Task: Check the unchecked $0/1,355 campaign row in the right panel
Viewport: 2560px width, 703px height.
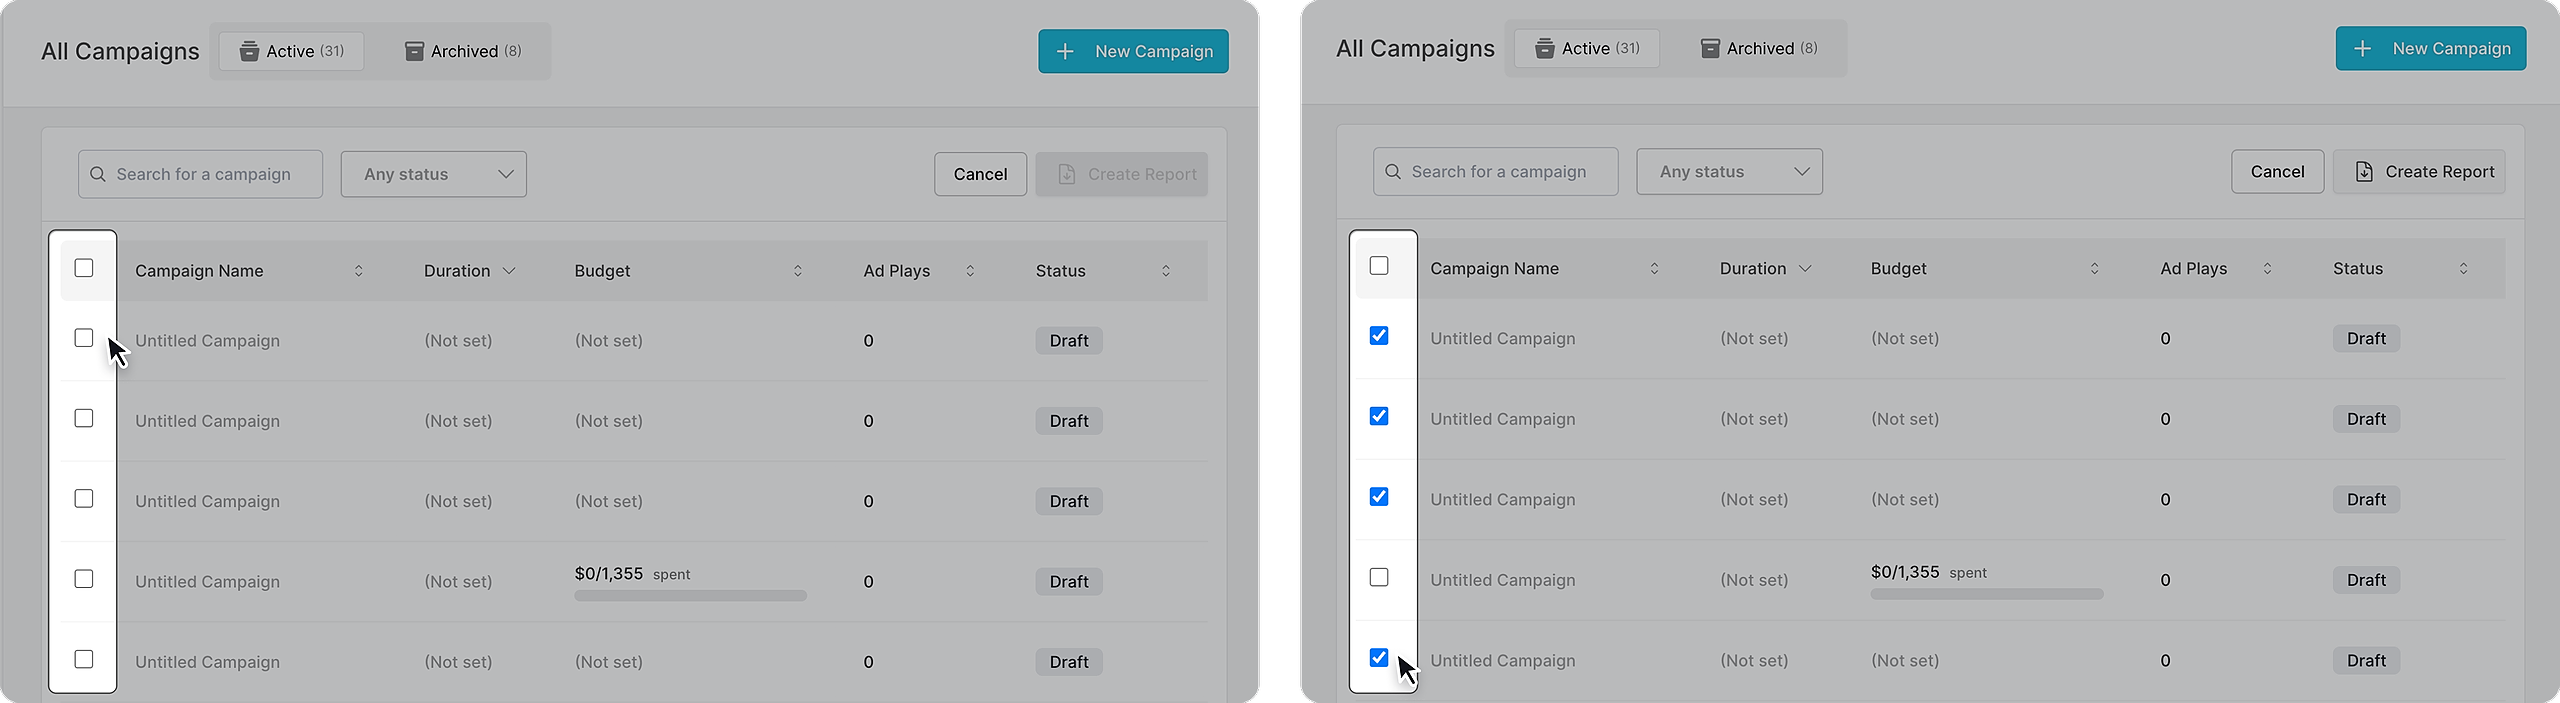Action: (1379, 577)
